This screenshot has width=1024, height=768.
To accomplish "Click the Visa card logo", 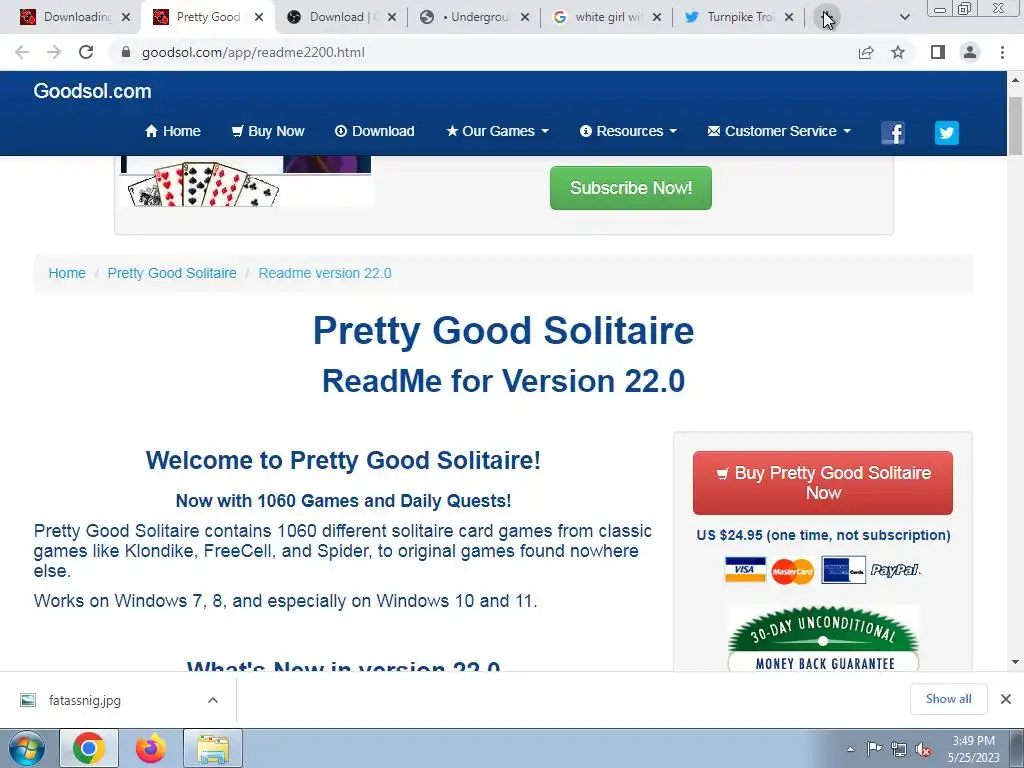I will [745, 569].
